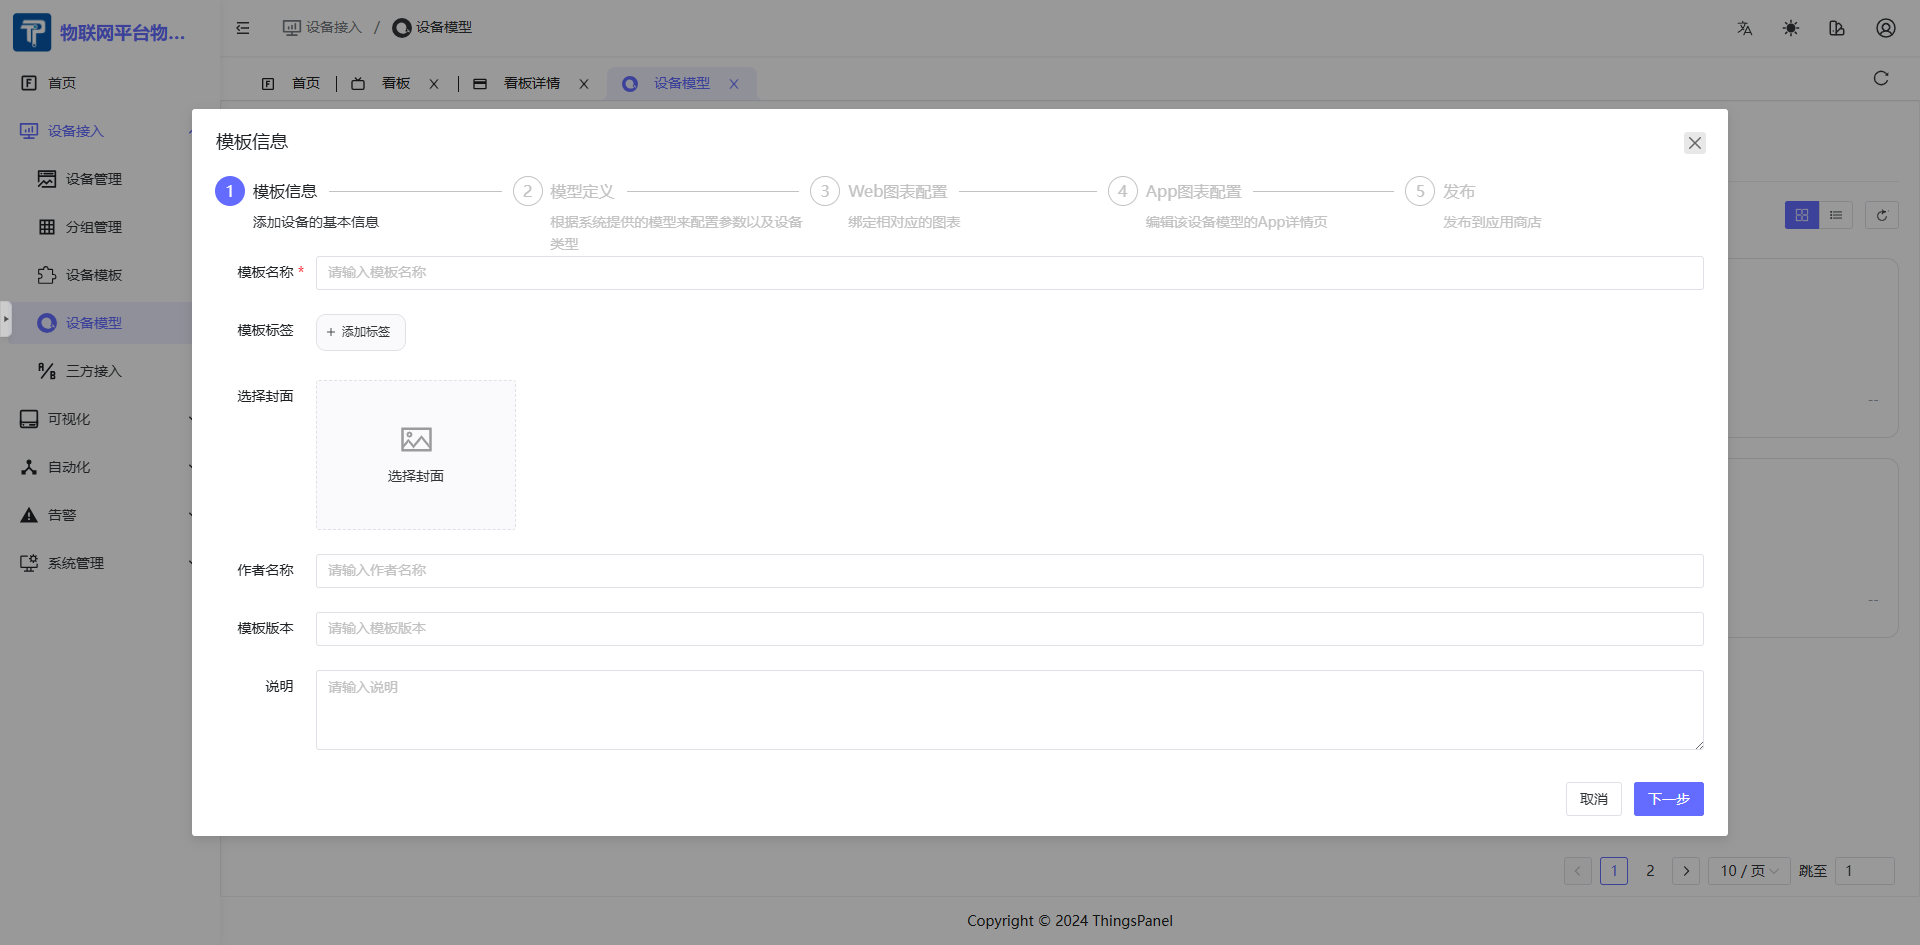Open the user profile avatar icon
The height and width of the screenshot is (945, 1920).
(1885, 28)
